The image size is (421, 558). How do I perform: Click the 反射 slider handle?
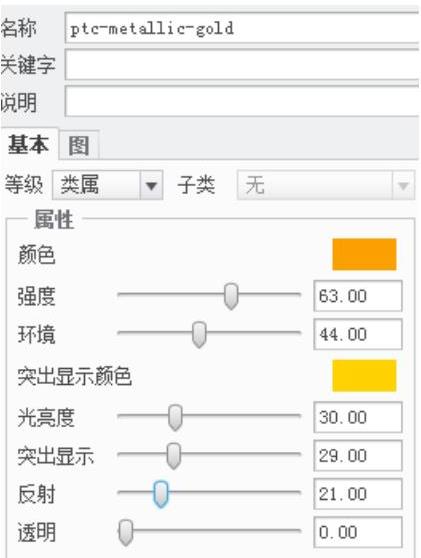click(161, 494)
